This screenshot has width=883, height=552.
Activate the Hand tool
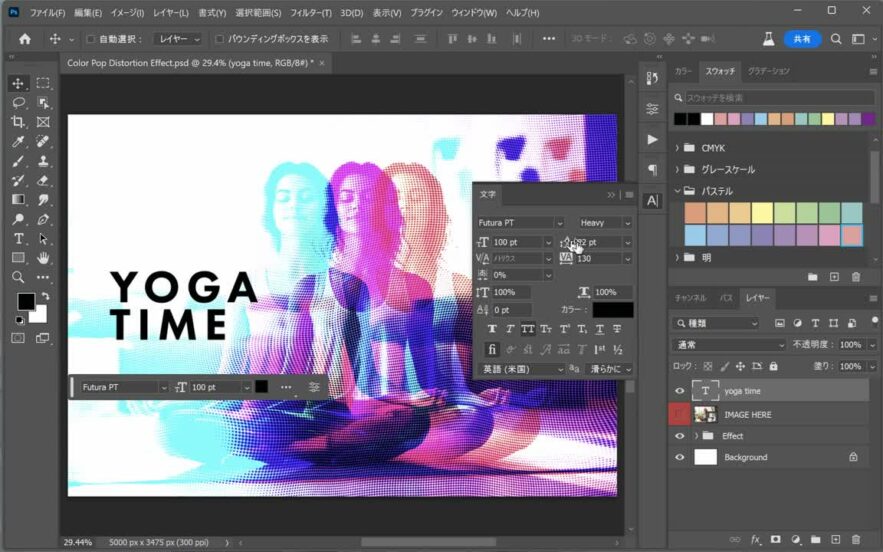[x=43, y=258]
